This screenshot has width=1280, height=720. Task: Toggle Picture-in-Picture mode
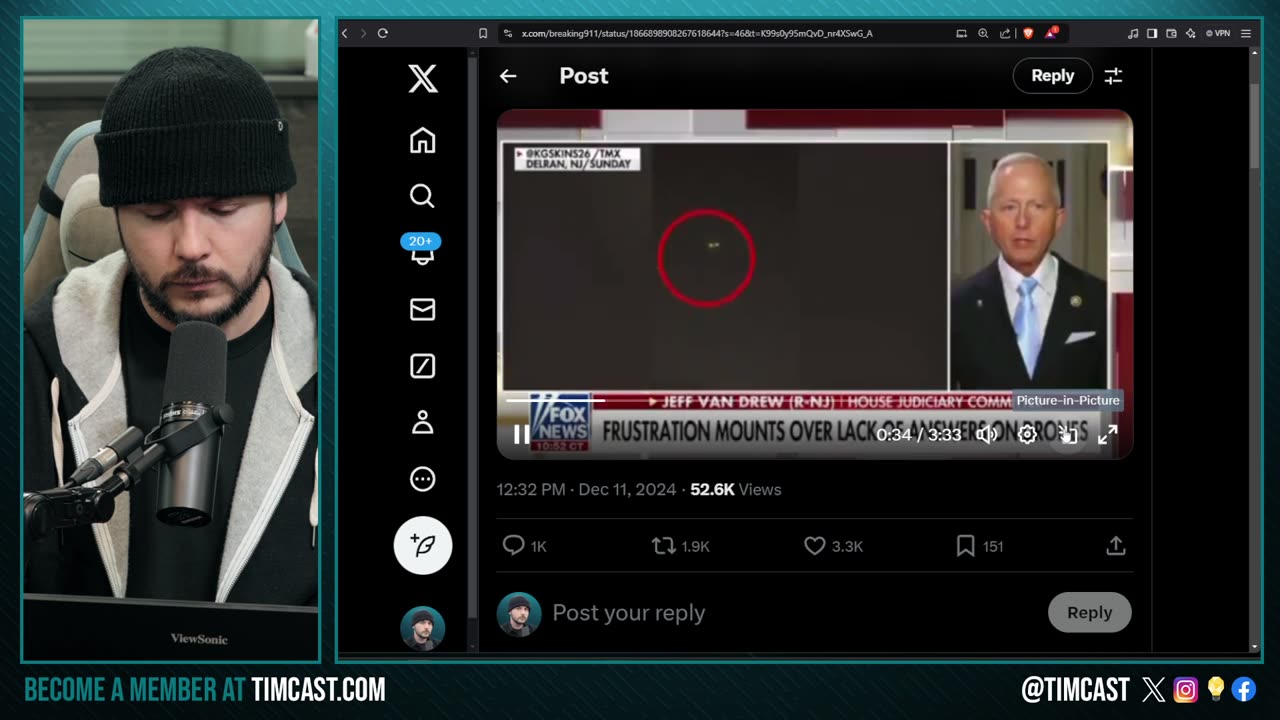pos(1068,434)
